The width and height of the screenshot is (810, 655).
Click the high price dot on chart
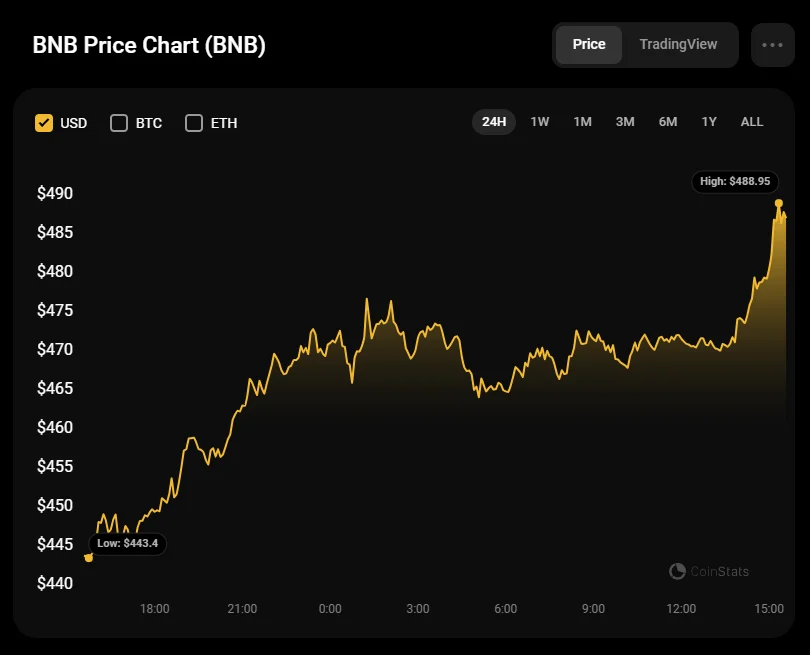click(779, 203)
